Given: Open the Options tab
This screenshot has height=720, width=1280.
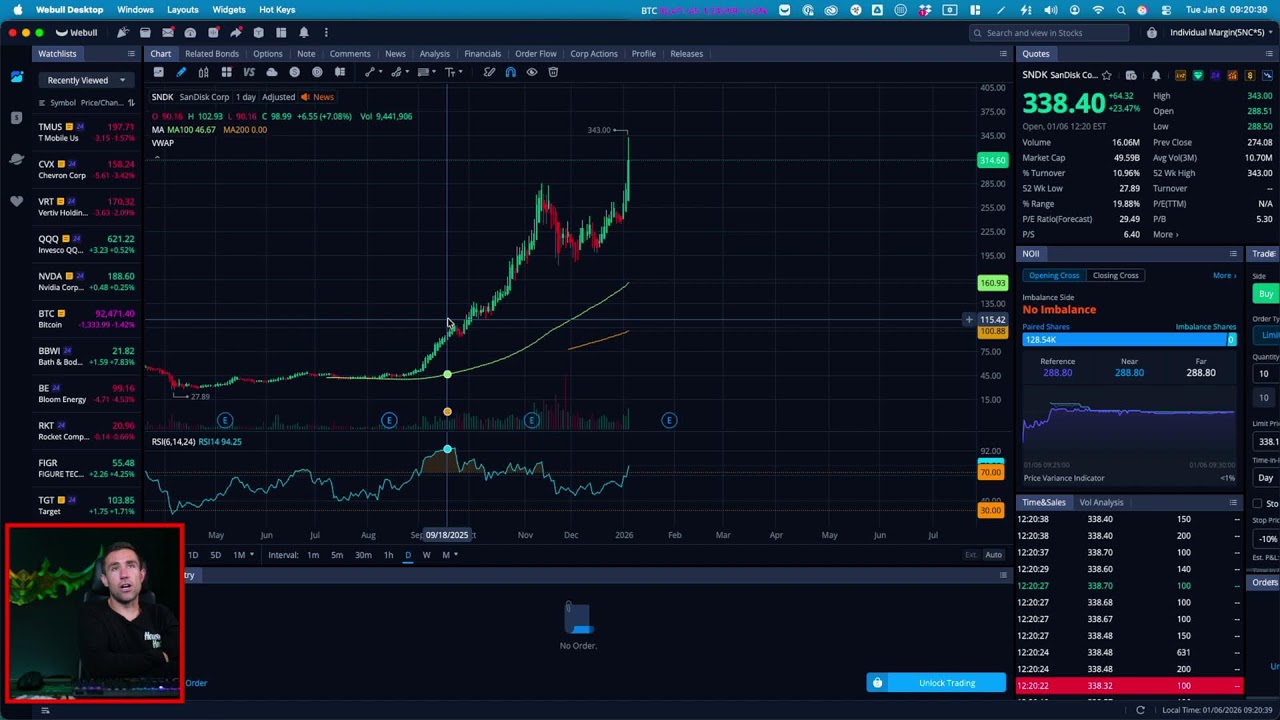Looking at the screenshot, I should pos(267,53).
